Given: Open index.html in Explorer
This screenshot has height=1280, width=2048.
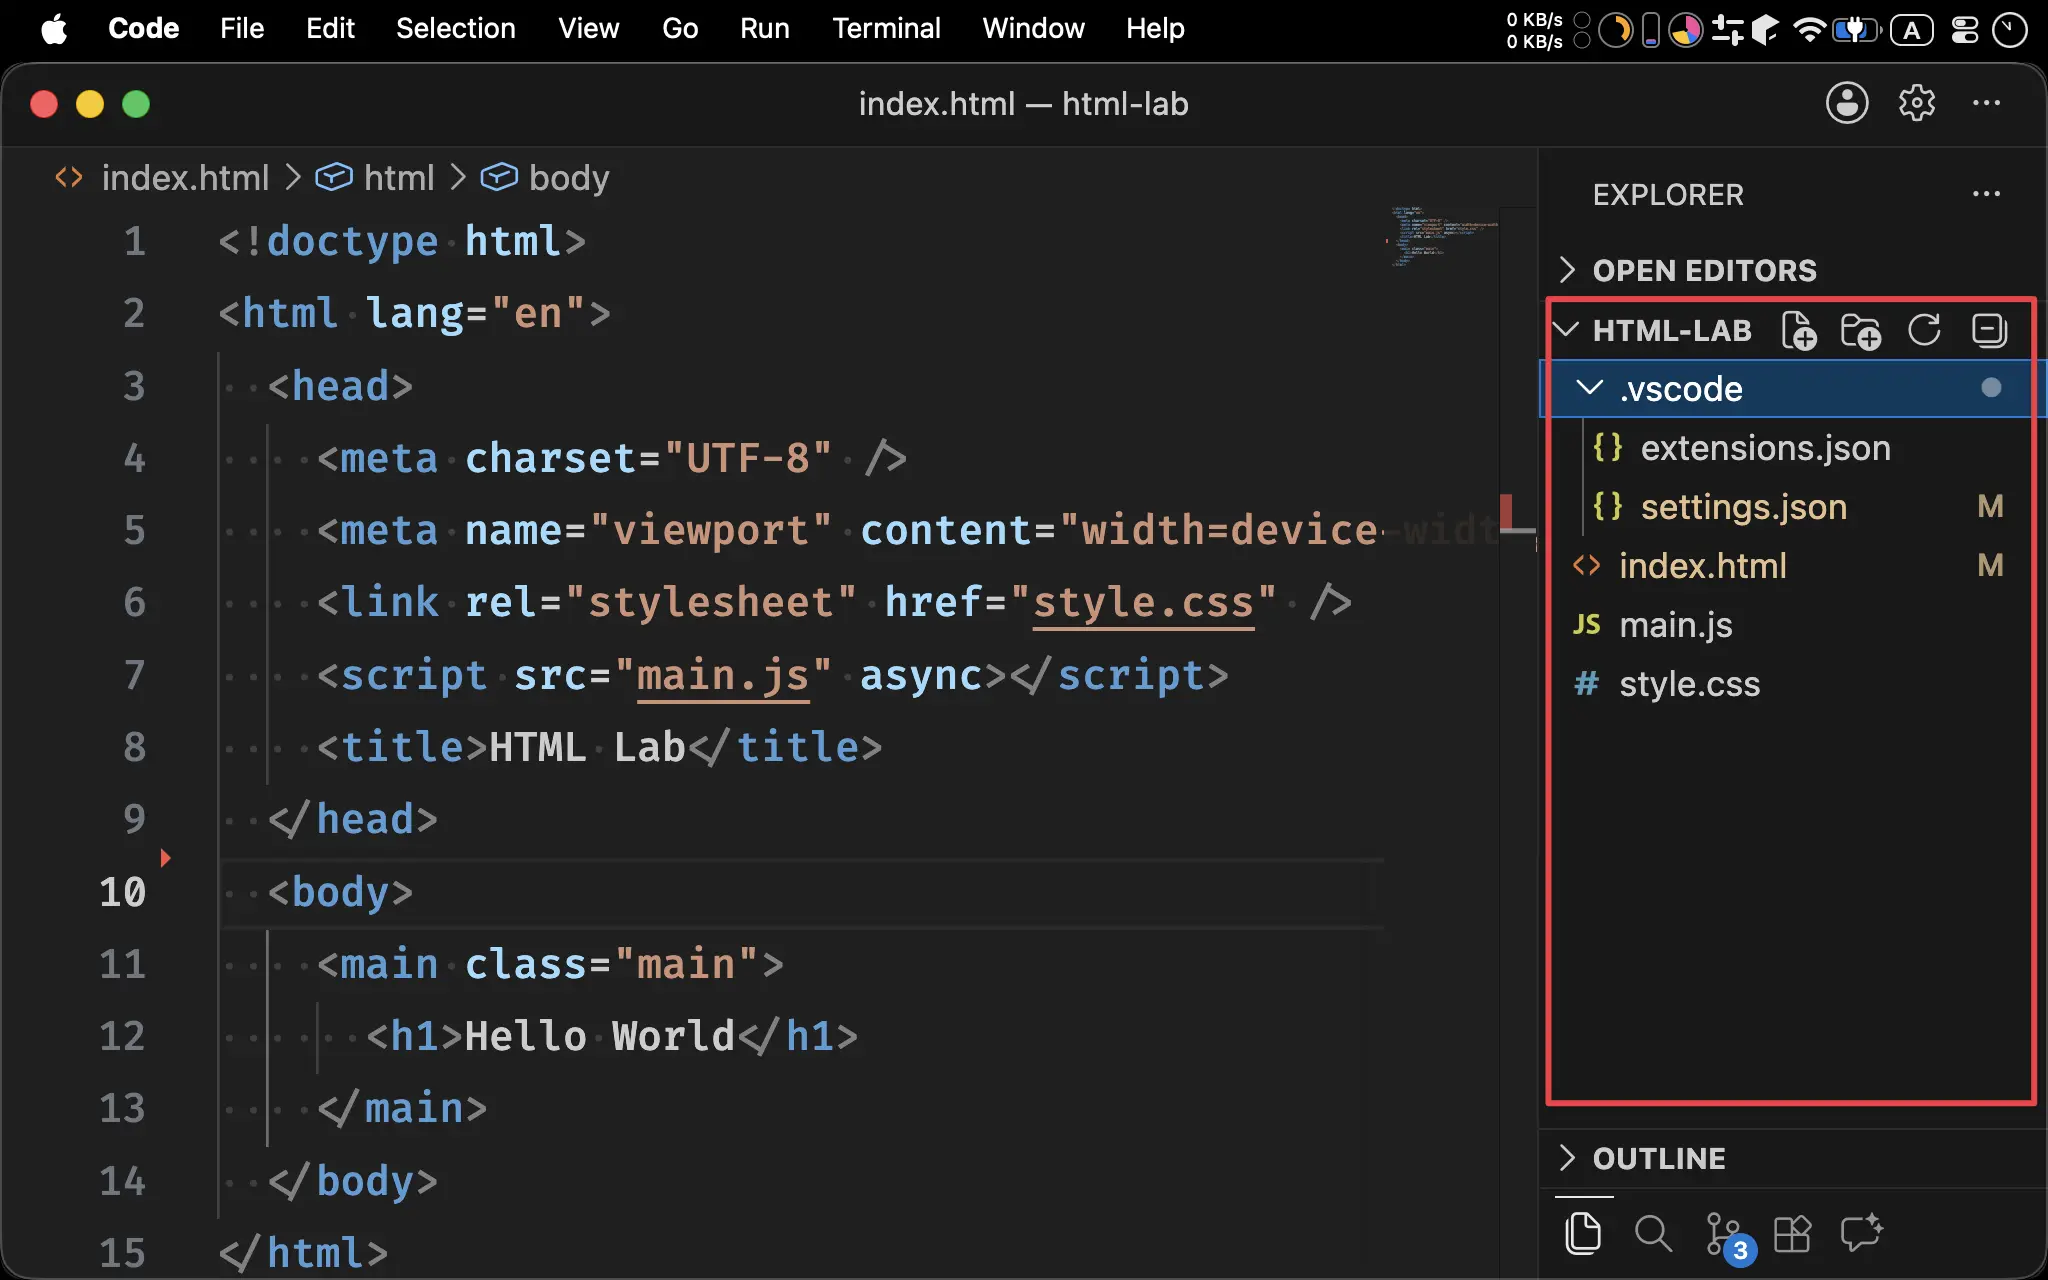Looking at the screenshot, I should coord(1792,565).
